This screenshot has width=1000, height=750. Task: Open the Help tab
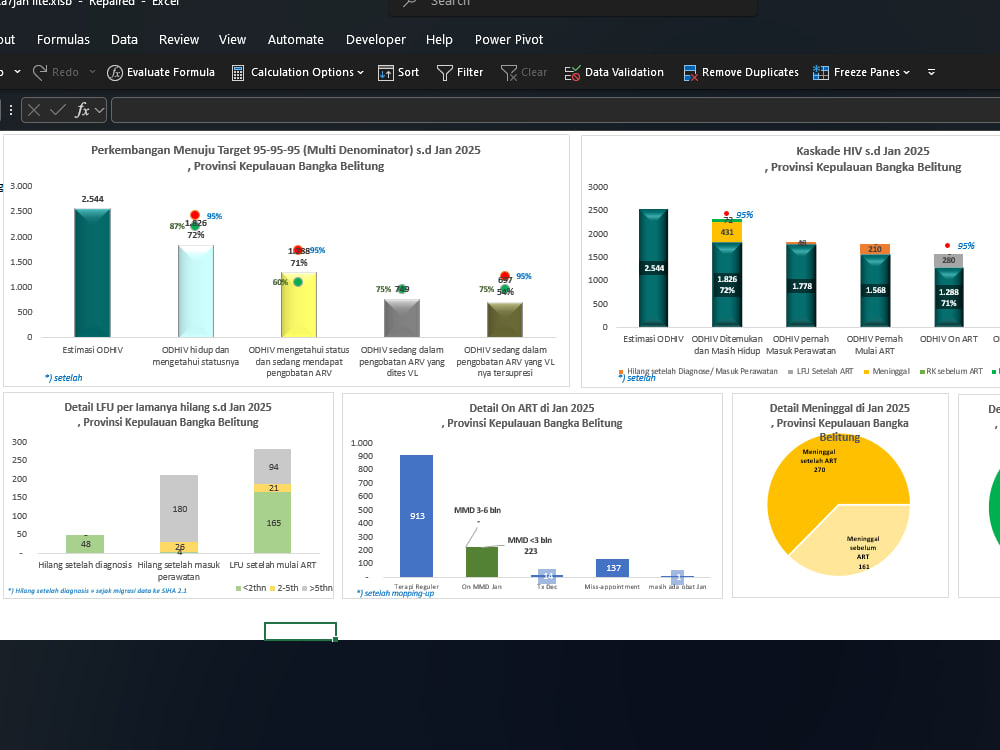439,40
